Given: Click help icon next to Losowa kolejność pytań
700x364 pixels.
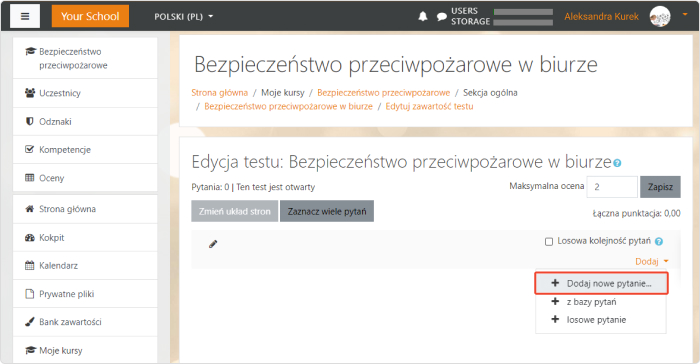Looking at the screenshot, I should 659,242.
